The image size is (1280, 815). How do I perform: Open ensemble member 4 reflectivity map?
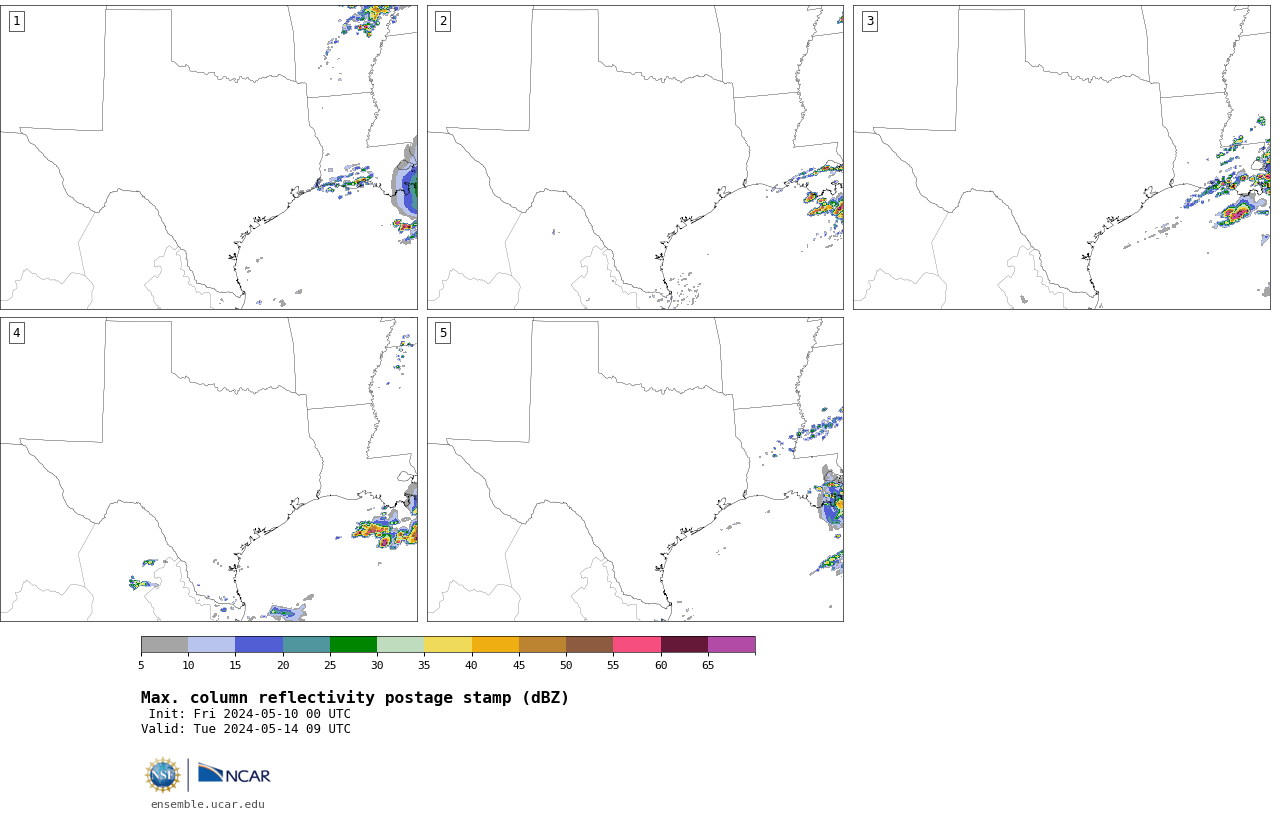pos(209,470)
